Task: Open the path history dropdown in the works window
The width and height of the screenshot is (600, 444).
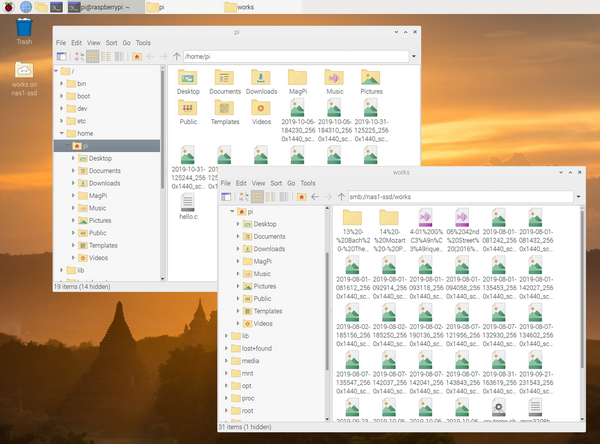Action: pos(577,197)
